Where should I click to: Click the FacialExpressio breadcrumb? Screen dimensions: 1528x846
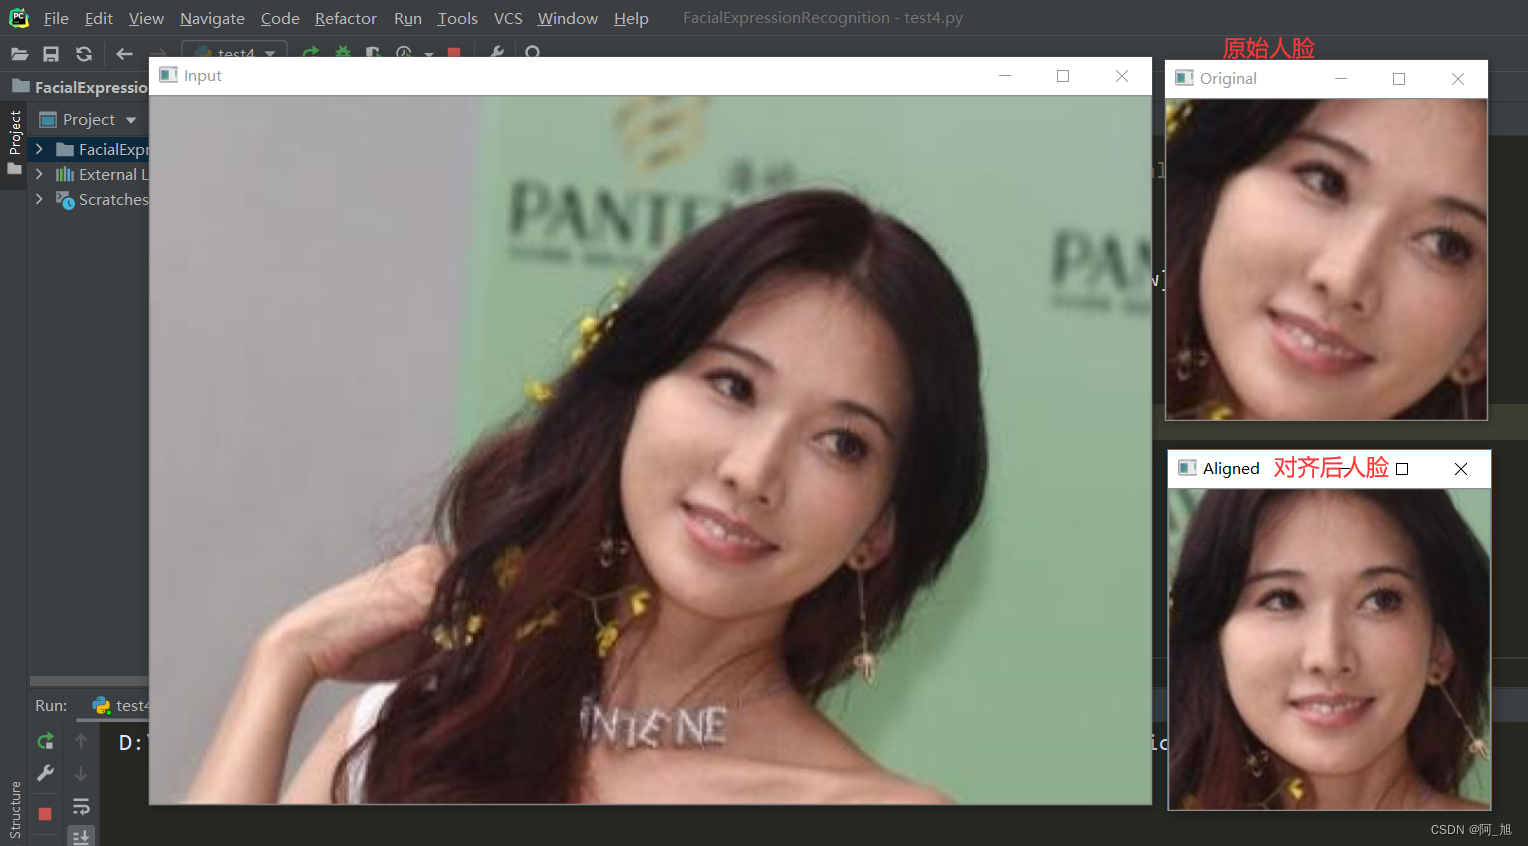pyautogui.click(x=91, y=87)
